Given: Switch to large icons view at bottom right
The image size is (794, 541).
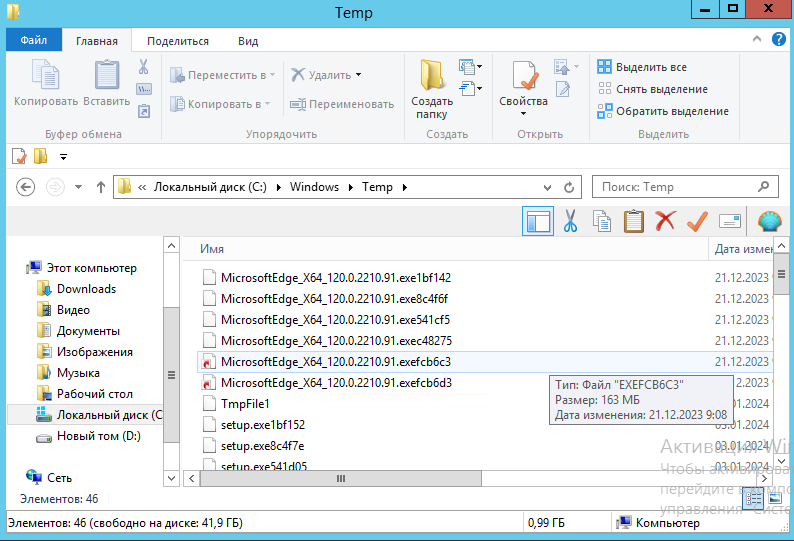Looking at the screenshot, I should point(775,499).
